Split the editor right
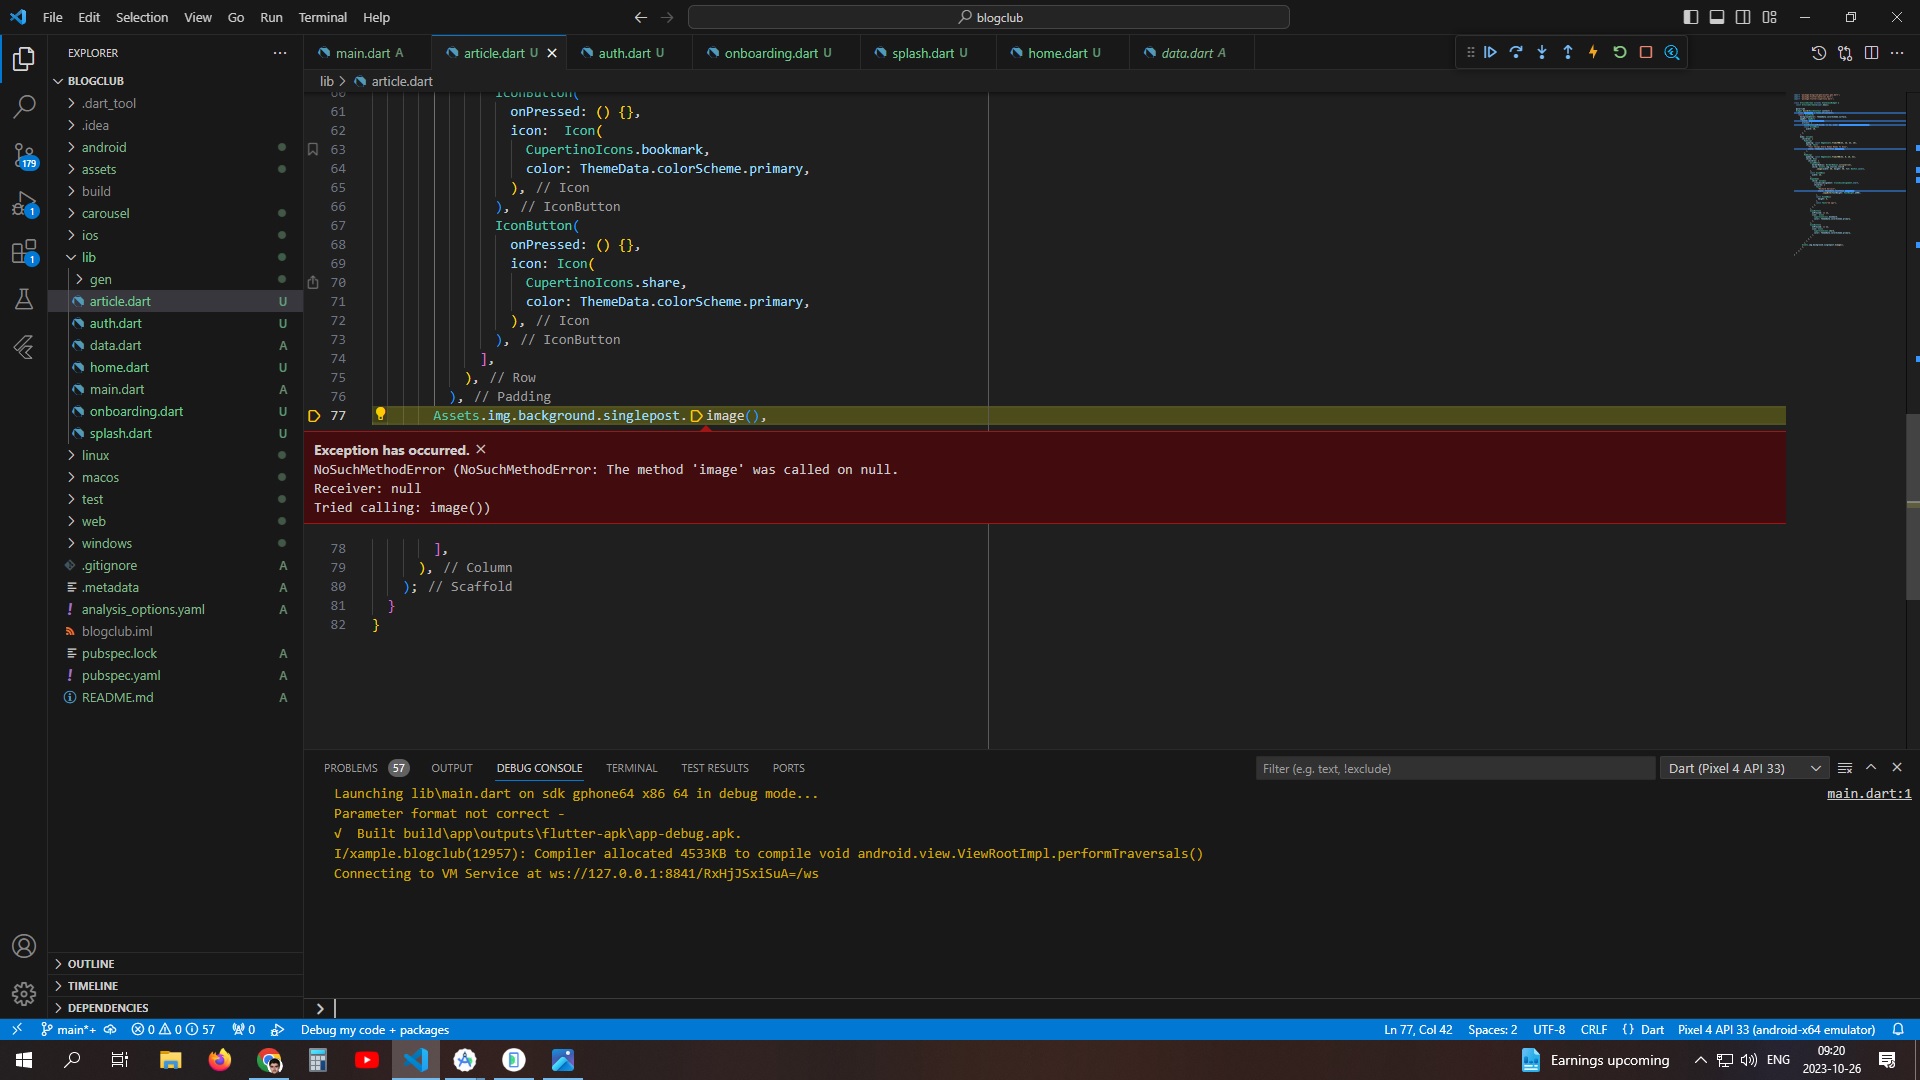The height and width of the screenshot is (1080, 1920). [x=1872, y=53]
